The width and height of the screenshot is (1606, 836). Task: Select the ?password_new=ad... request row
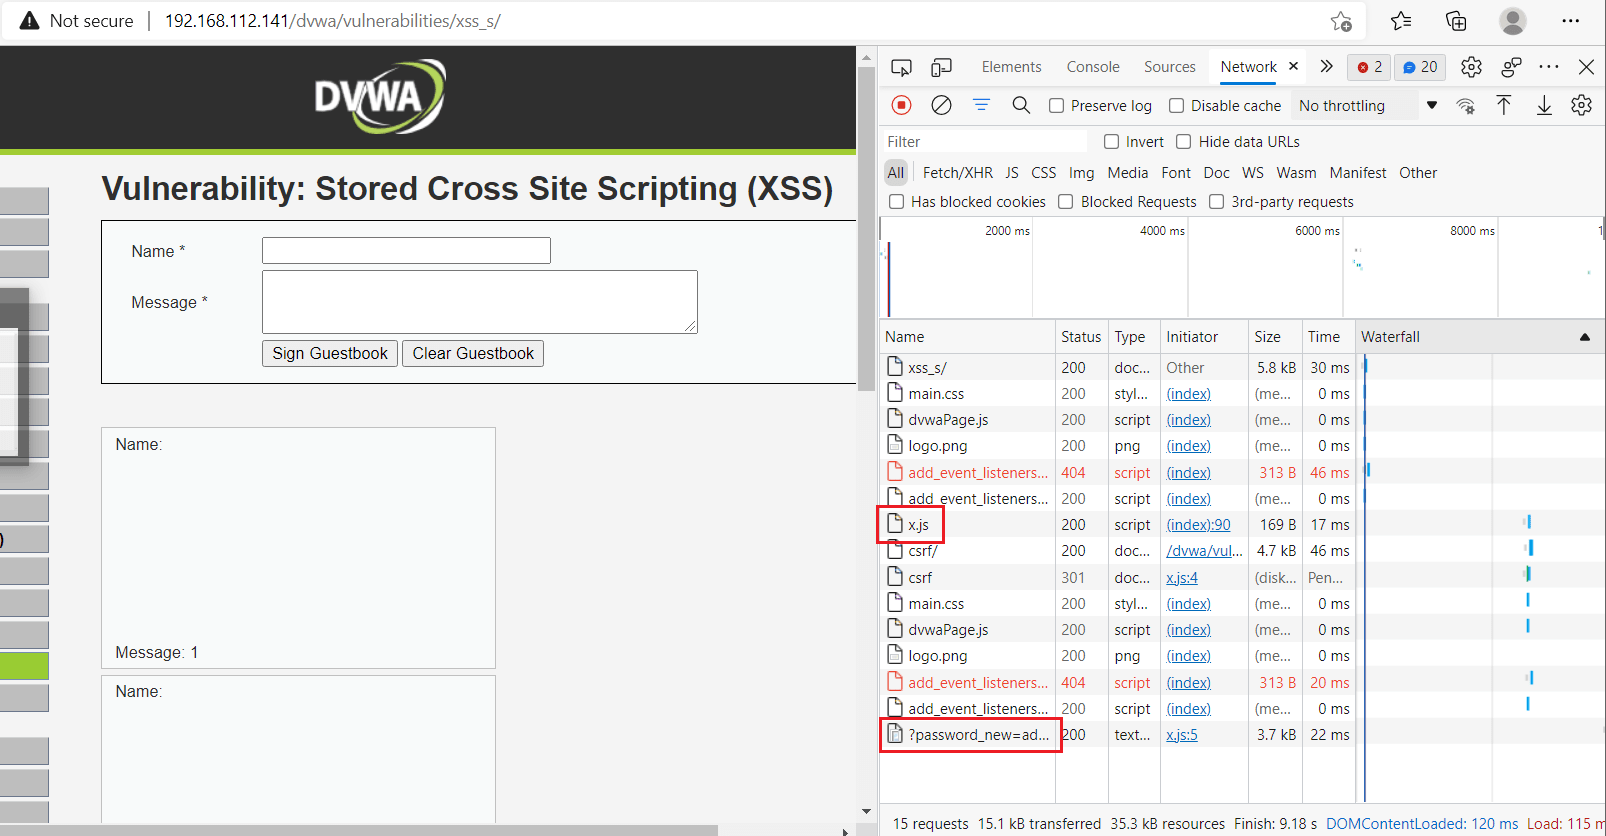[x=1243, y=735]
